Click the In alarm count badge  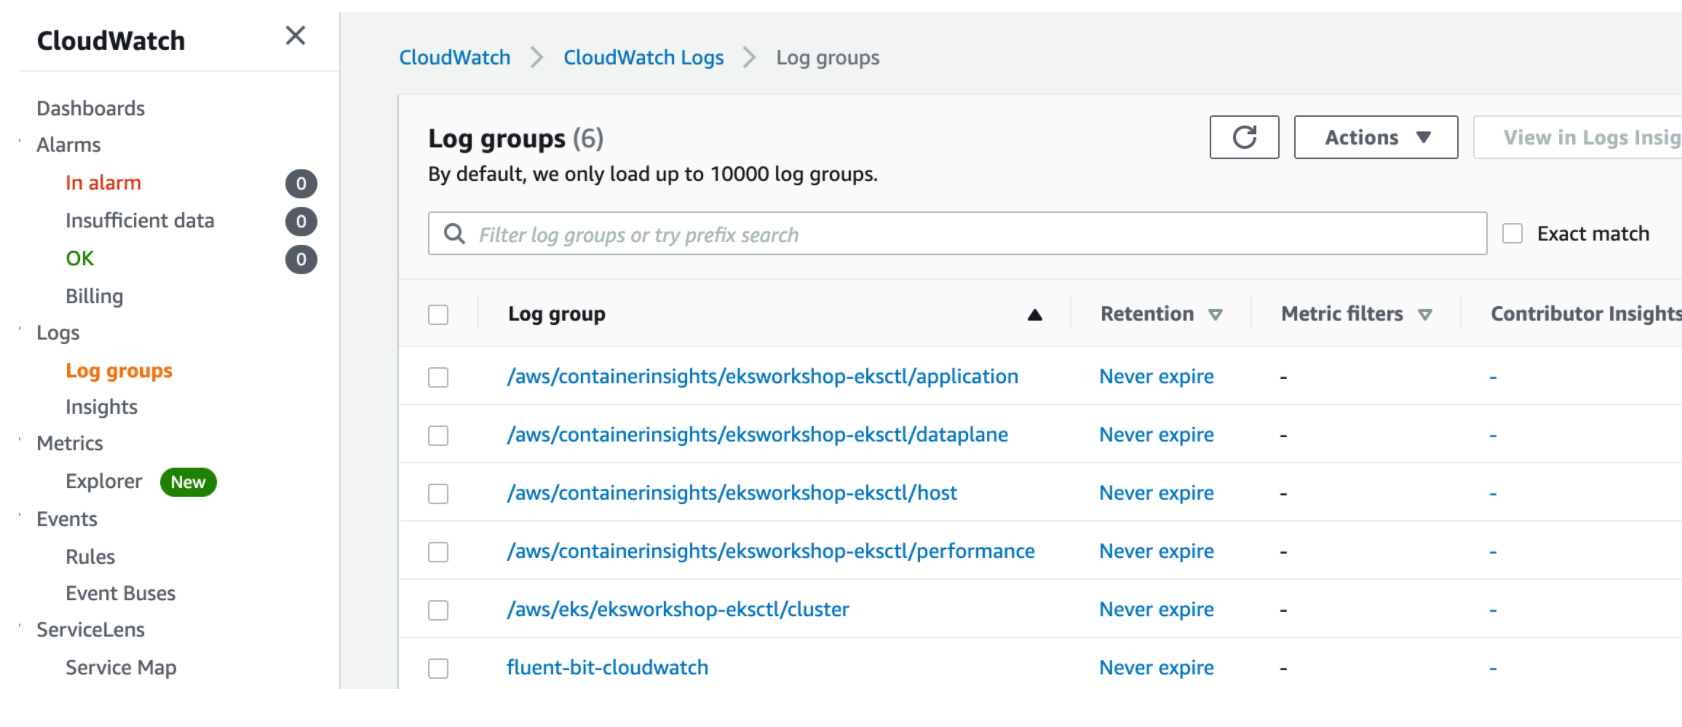[301, 184]
